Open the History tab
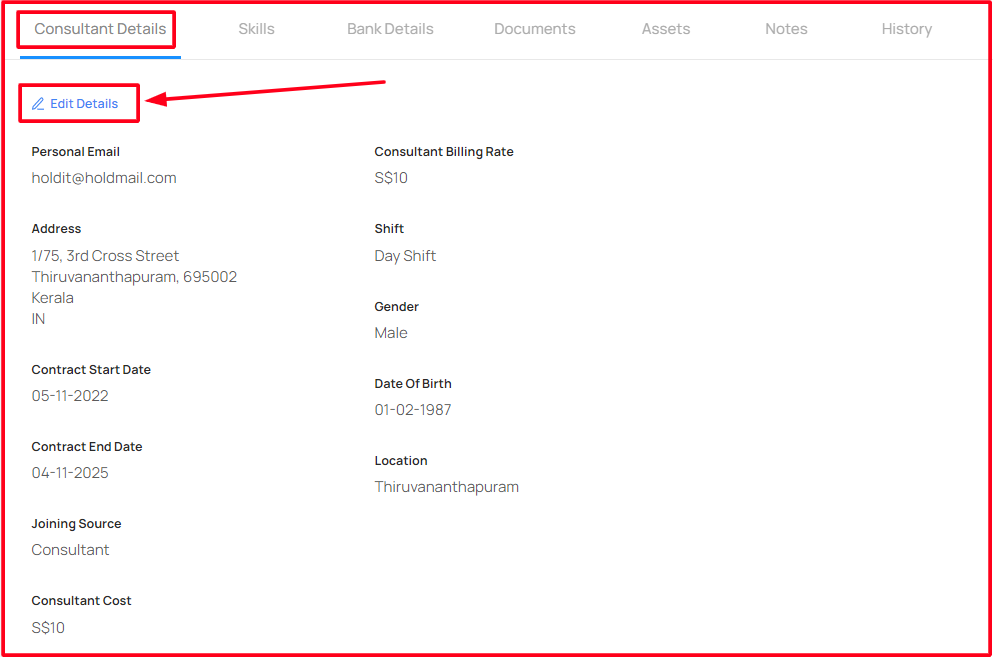This screenshot has height=657, width=993. click(x=906, y=29)
